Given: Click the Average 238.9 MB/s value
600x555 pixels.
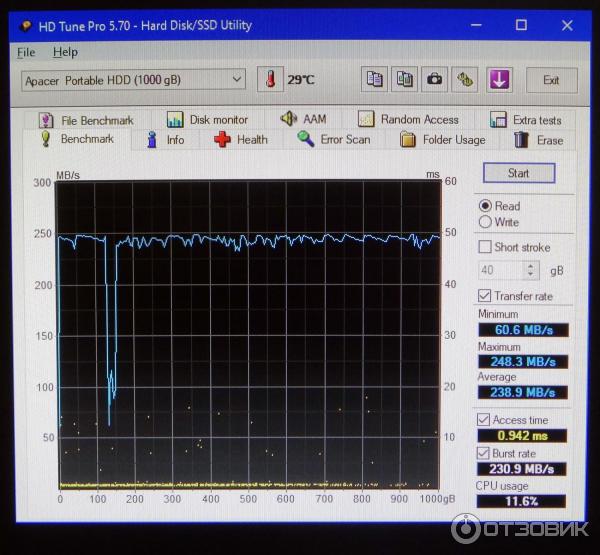Looking at the screenshot, I should click(522, 392).
